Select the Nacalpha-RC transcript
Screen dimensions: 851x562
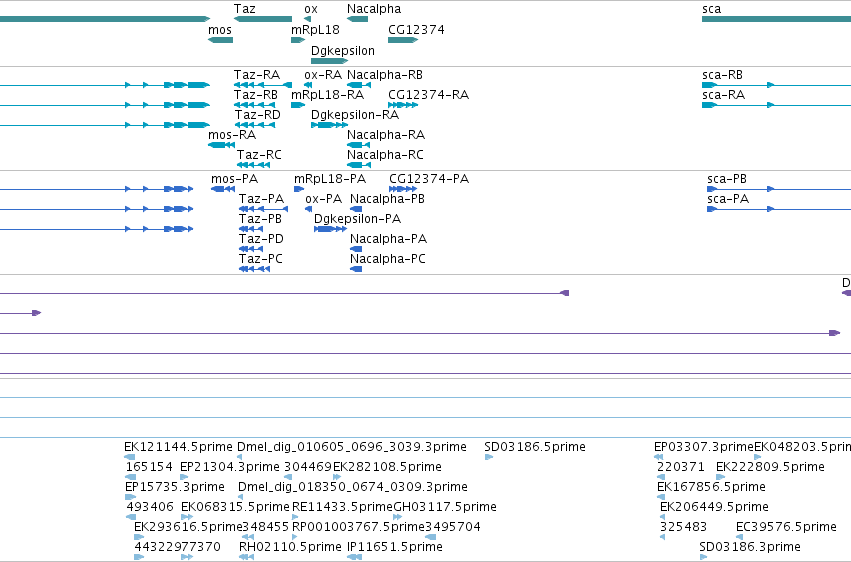coord(359,165)
